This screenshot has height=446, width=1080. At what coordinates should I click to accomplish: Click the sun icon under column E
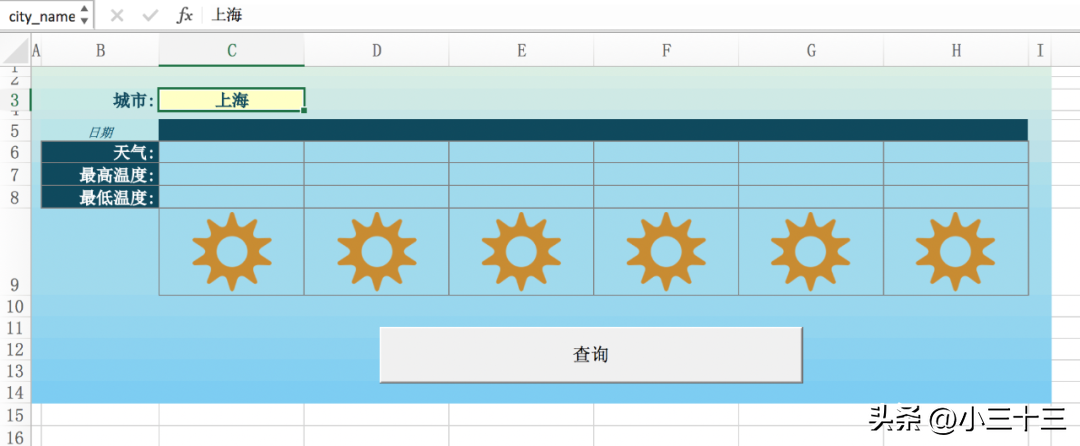[521, 251]
